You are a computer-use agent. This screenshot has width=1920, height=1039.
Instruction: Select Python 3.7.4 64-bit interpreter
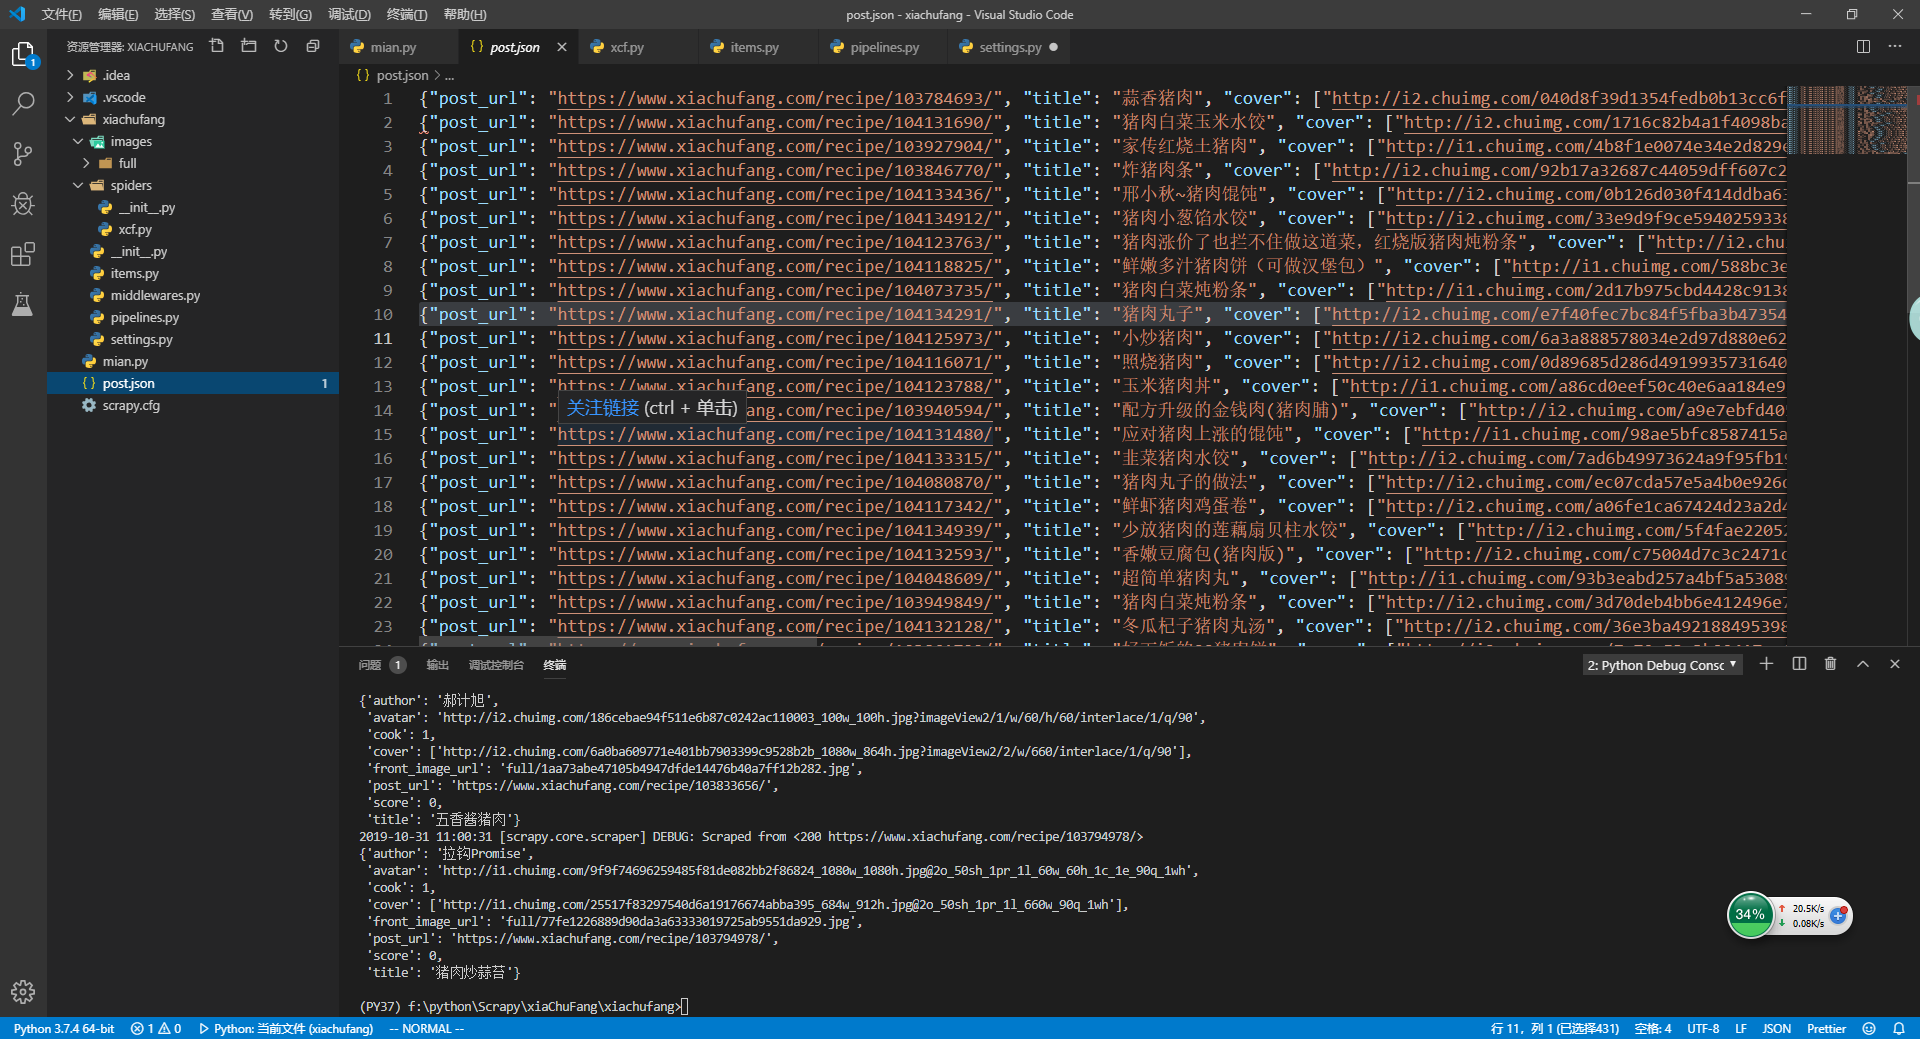[64, 1028]
